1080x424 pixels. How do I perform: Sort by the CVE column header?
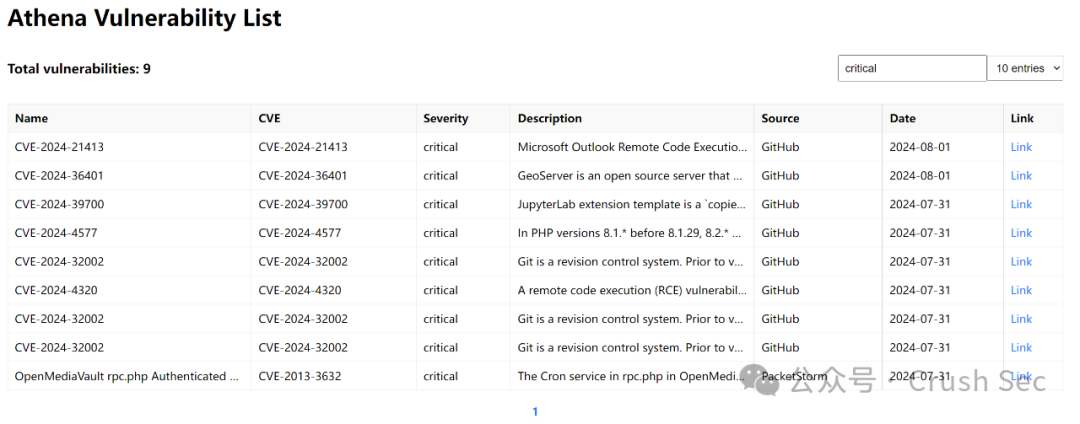[x=270, y=118]
